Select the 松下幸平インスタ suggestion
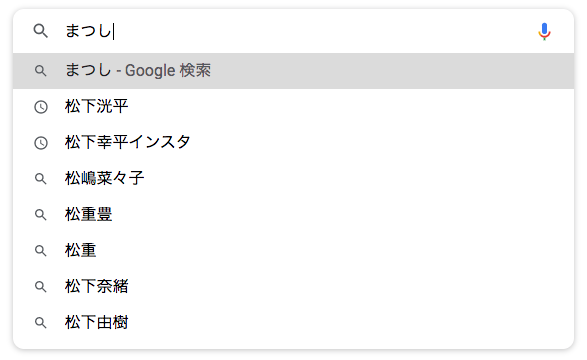 coord(294,143)
